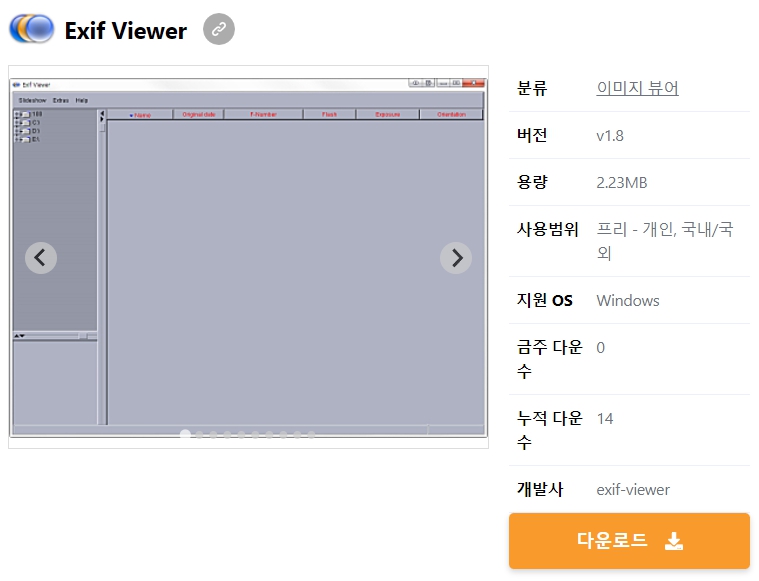
Task: Click the 개발사 label
Action: [x=540, y=489]
